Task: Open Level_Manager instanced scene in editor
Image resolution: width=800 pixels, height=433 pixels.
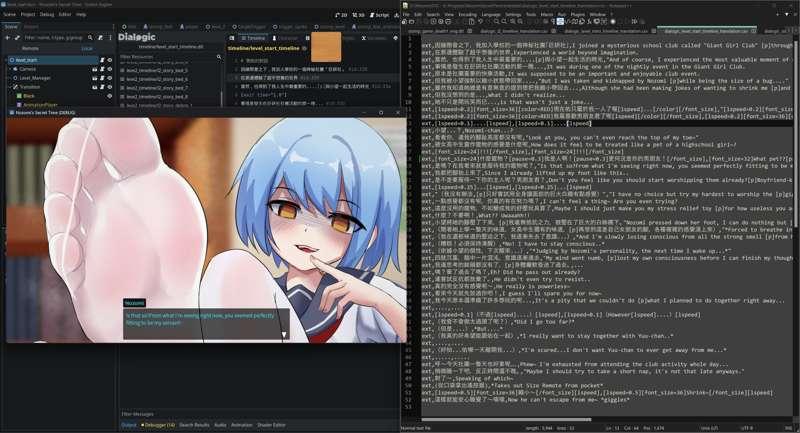Action: click(94, 78)
